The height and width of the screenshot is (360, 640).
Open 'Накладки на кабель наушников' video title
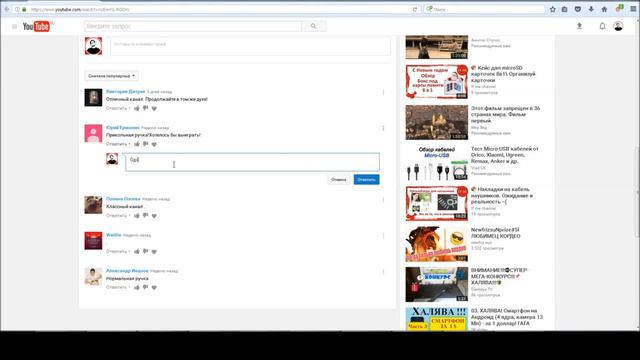pos(502,196)
